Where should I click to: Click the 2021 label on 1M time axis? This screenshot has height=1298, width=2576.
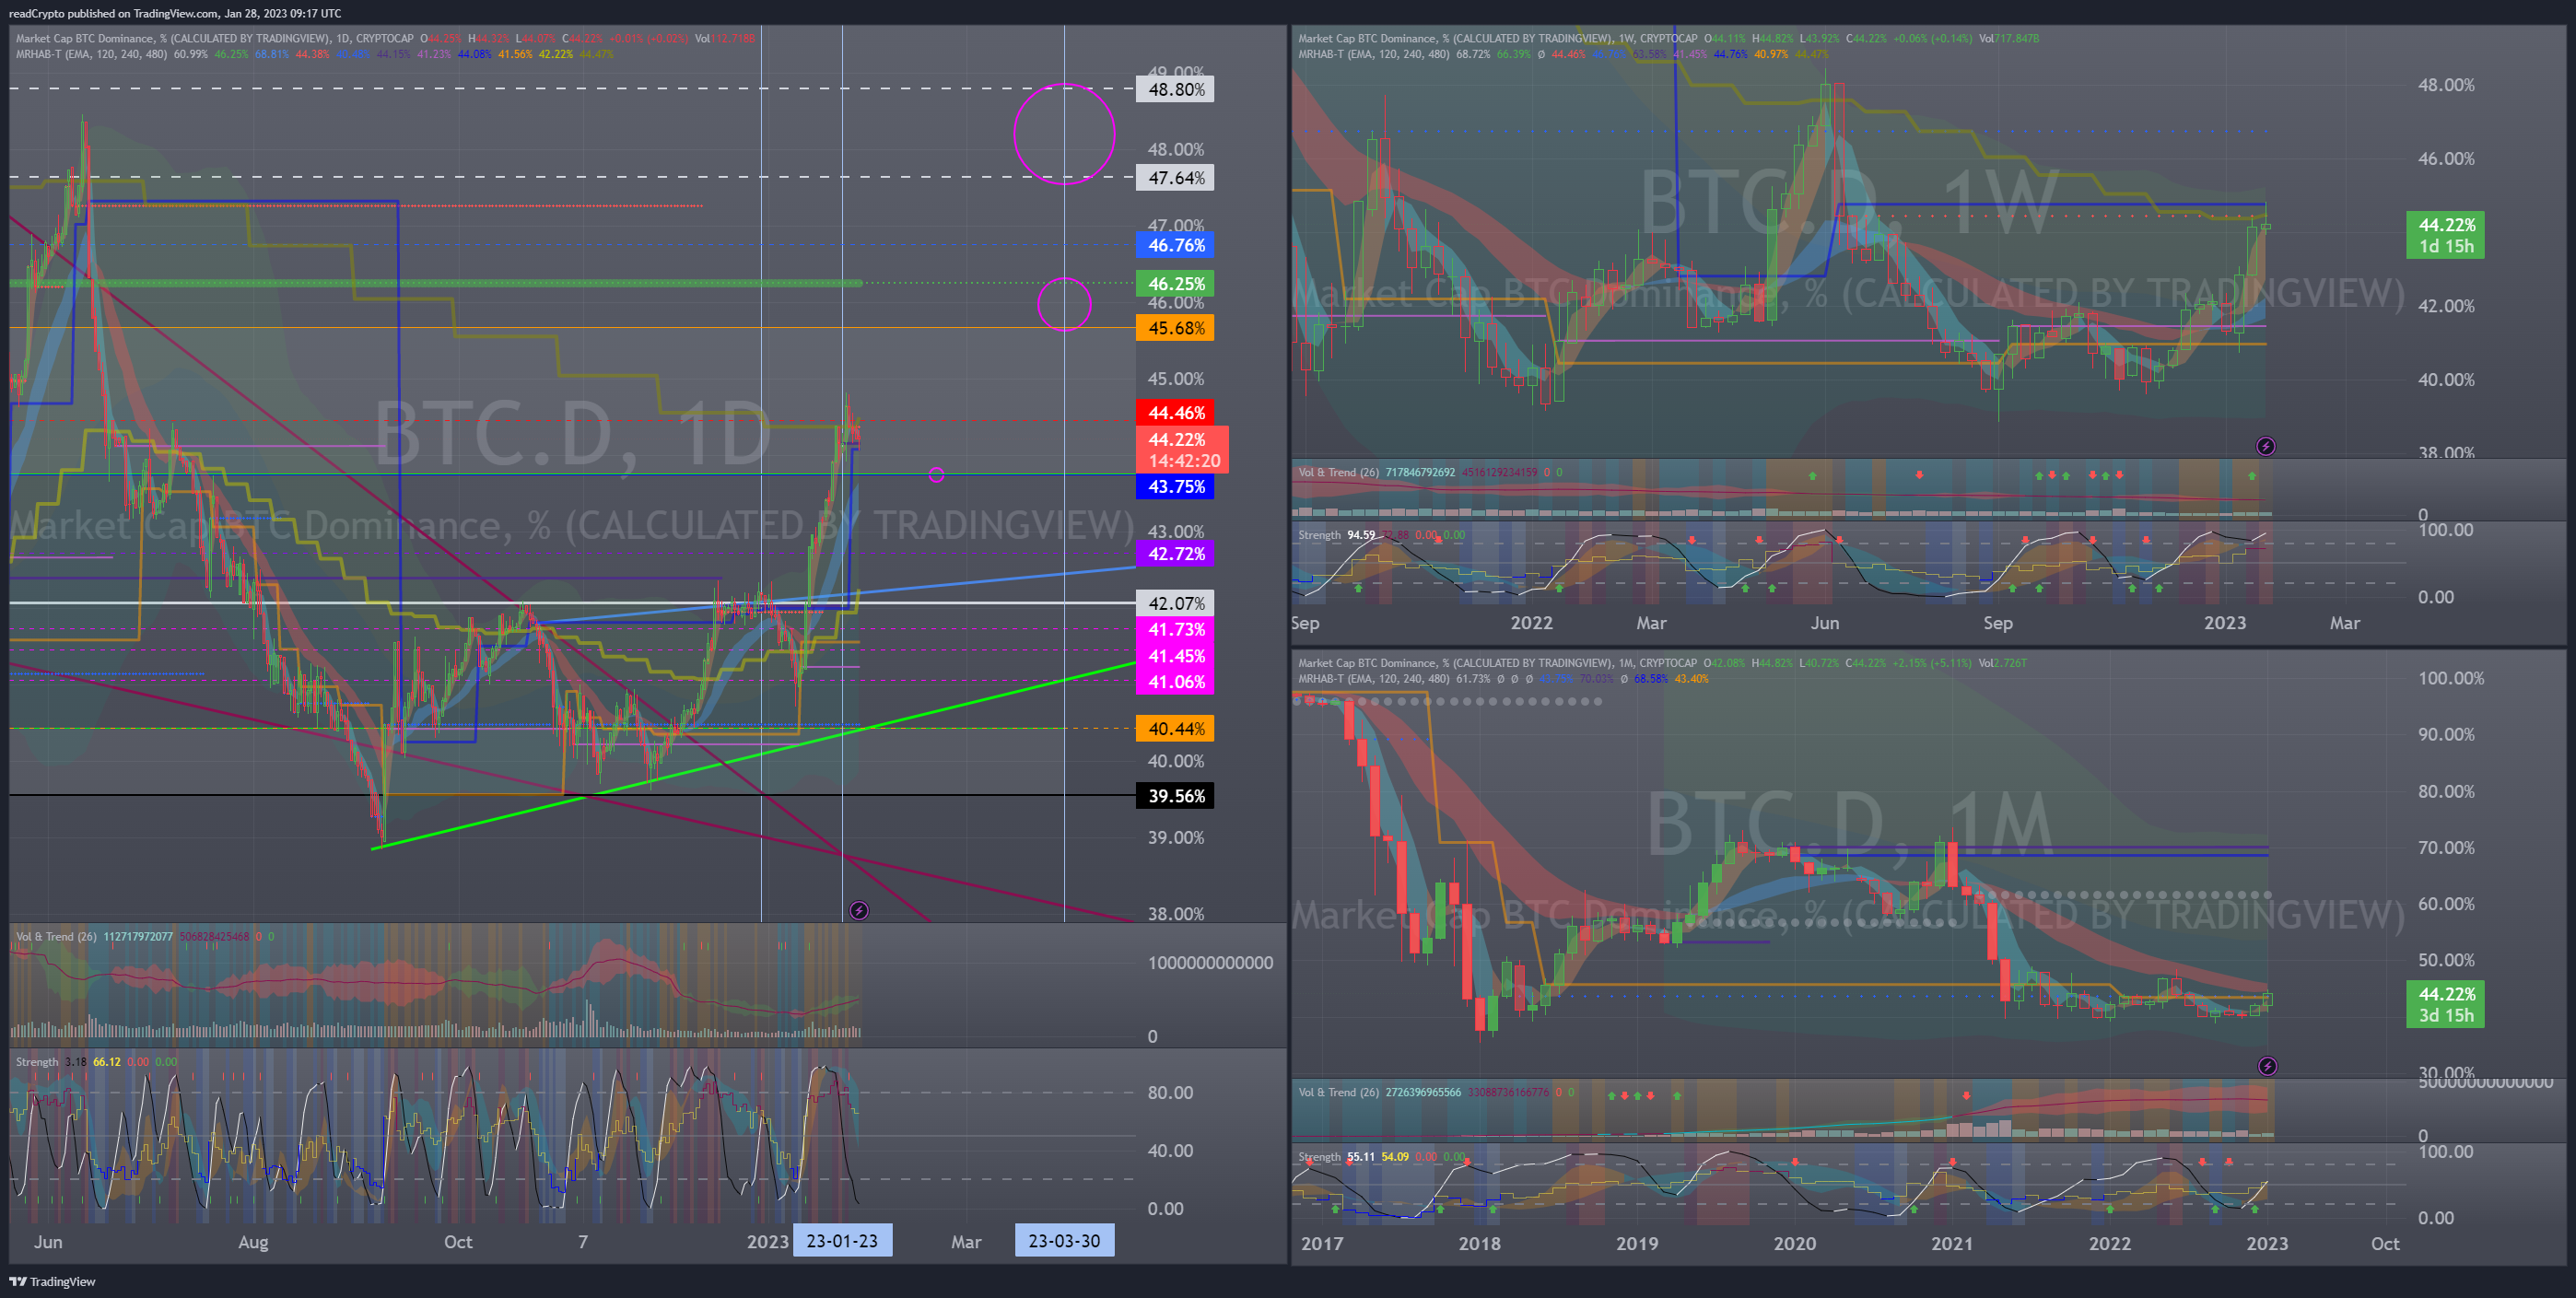pos(1952,1243)
